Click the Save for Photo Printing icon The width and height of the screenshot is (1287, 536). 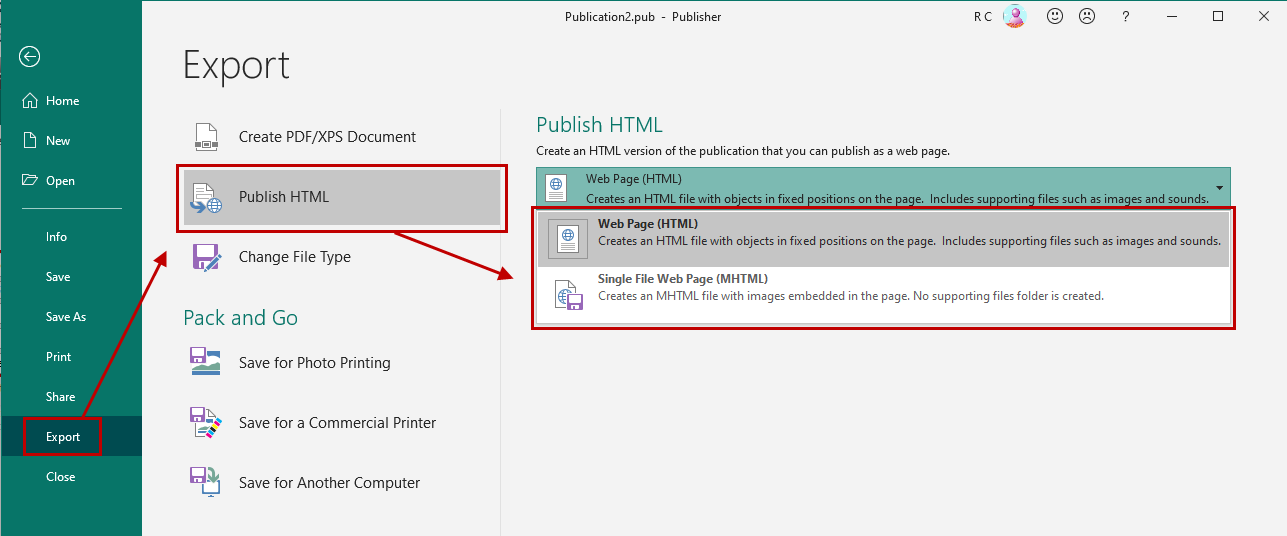pos(206,363)
